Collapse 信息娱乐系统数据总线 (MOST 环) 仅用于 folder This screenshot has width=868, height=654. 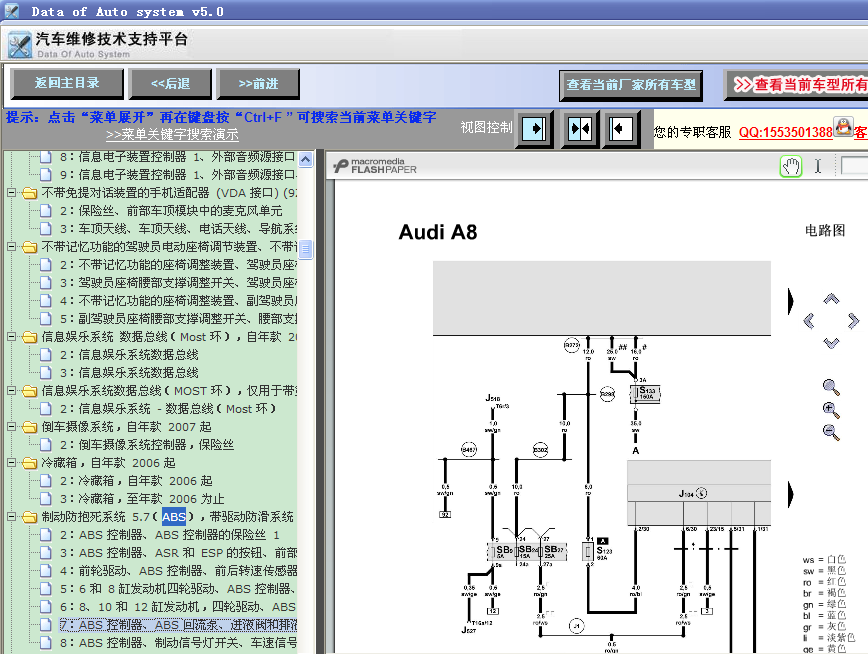[11, 390]
